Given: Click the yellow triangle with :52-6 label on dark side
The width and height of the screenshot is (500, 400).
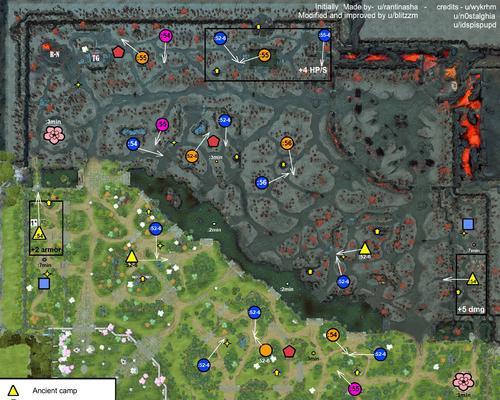Looking at the screenshot, I should [x=365, y=249].
